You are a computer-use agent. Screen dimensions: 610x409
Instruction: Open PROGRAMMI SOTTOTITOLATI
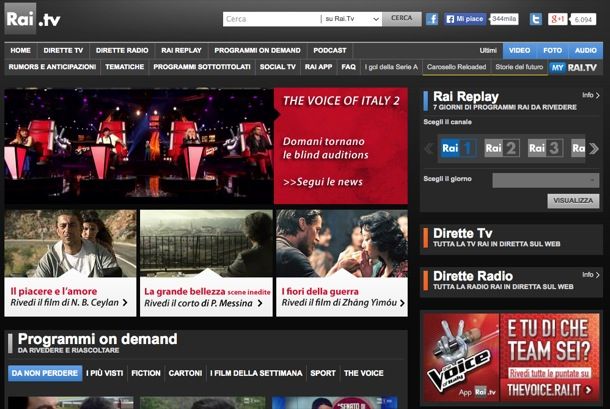click(202, 67)
